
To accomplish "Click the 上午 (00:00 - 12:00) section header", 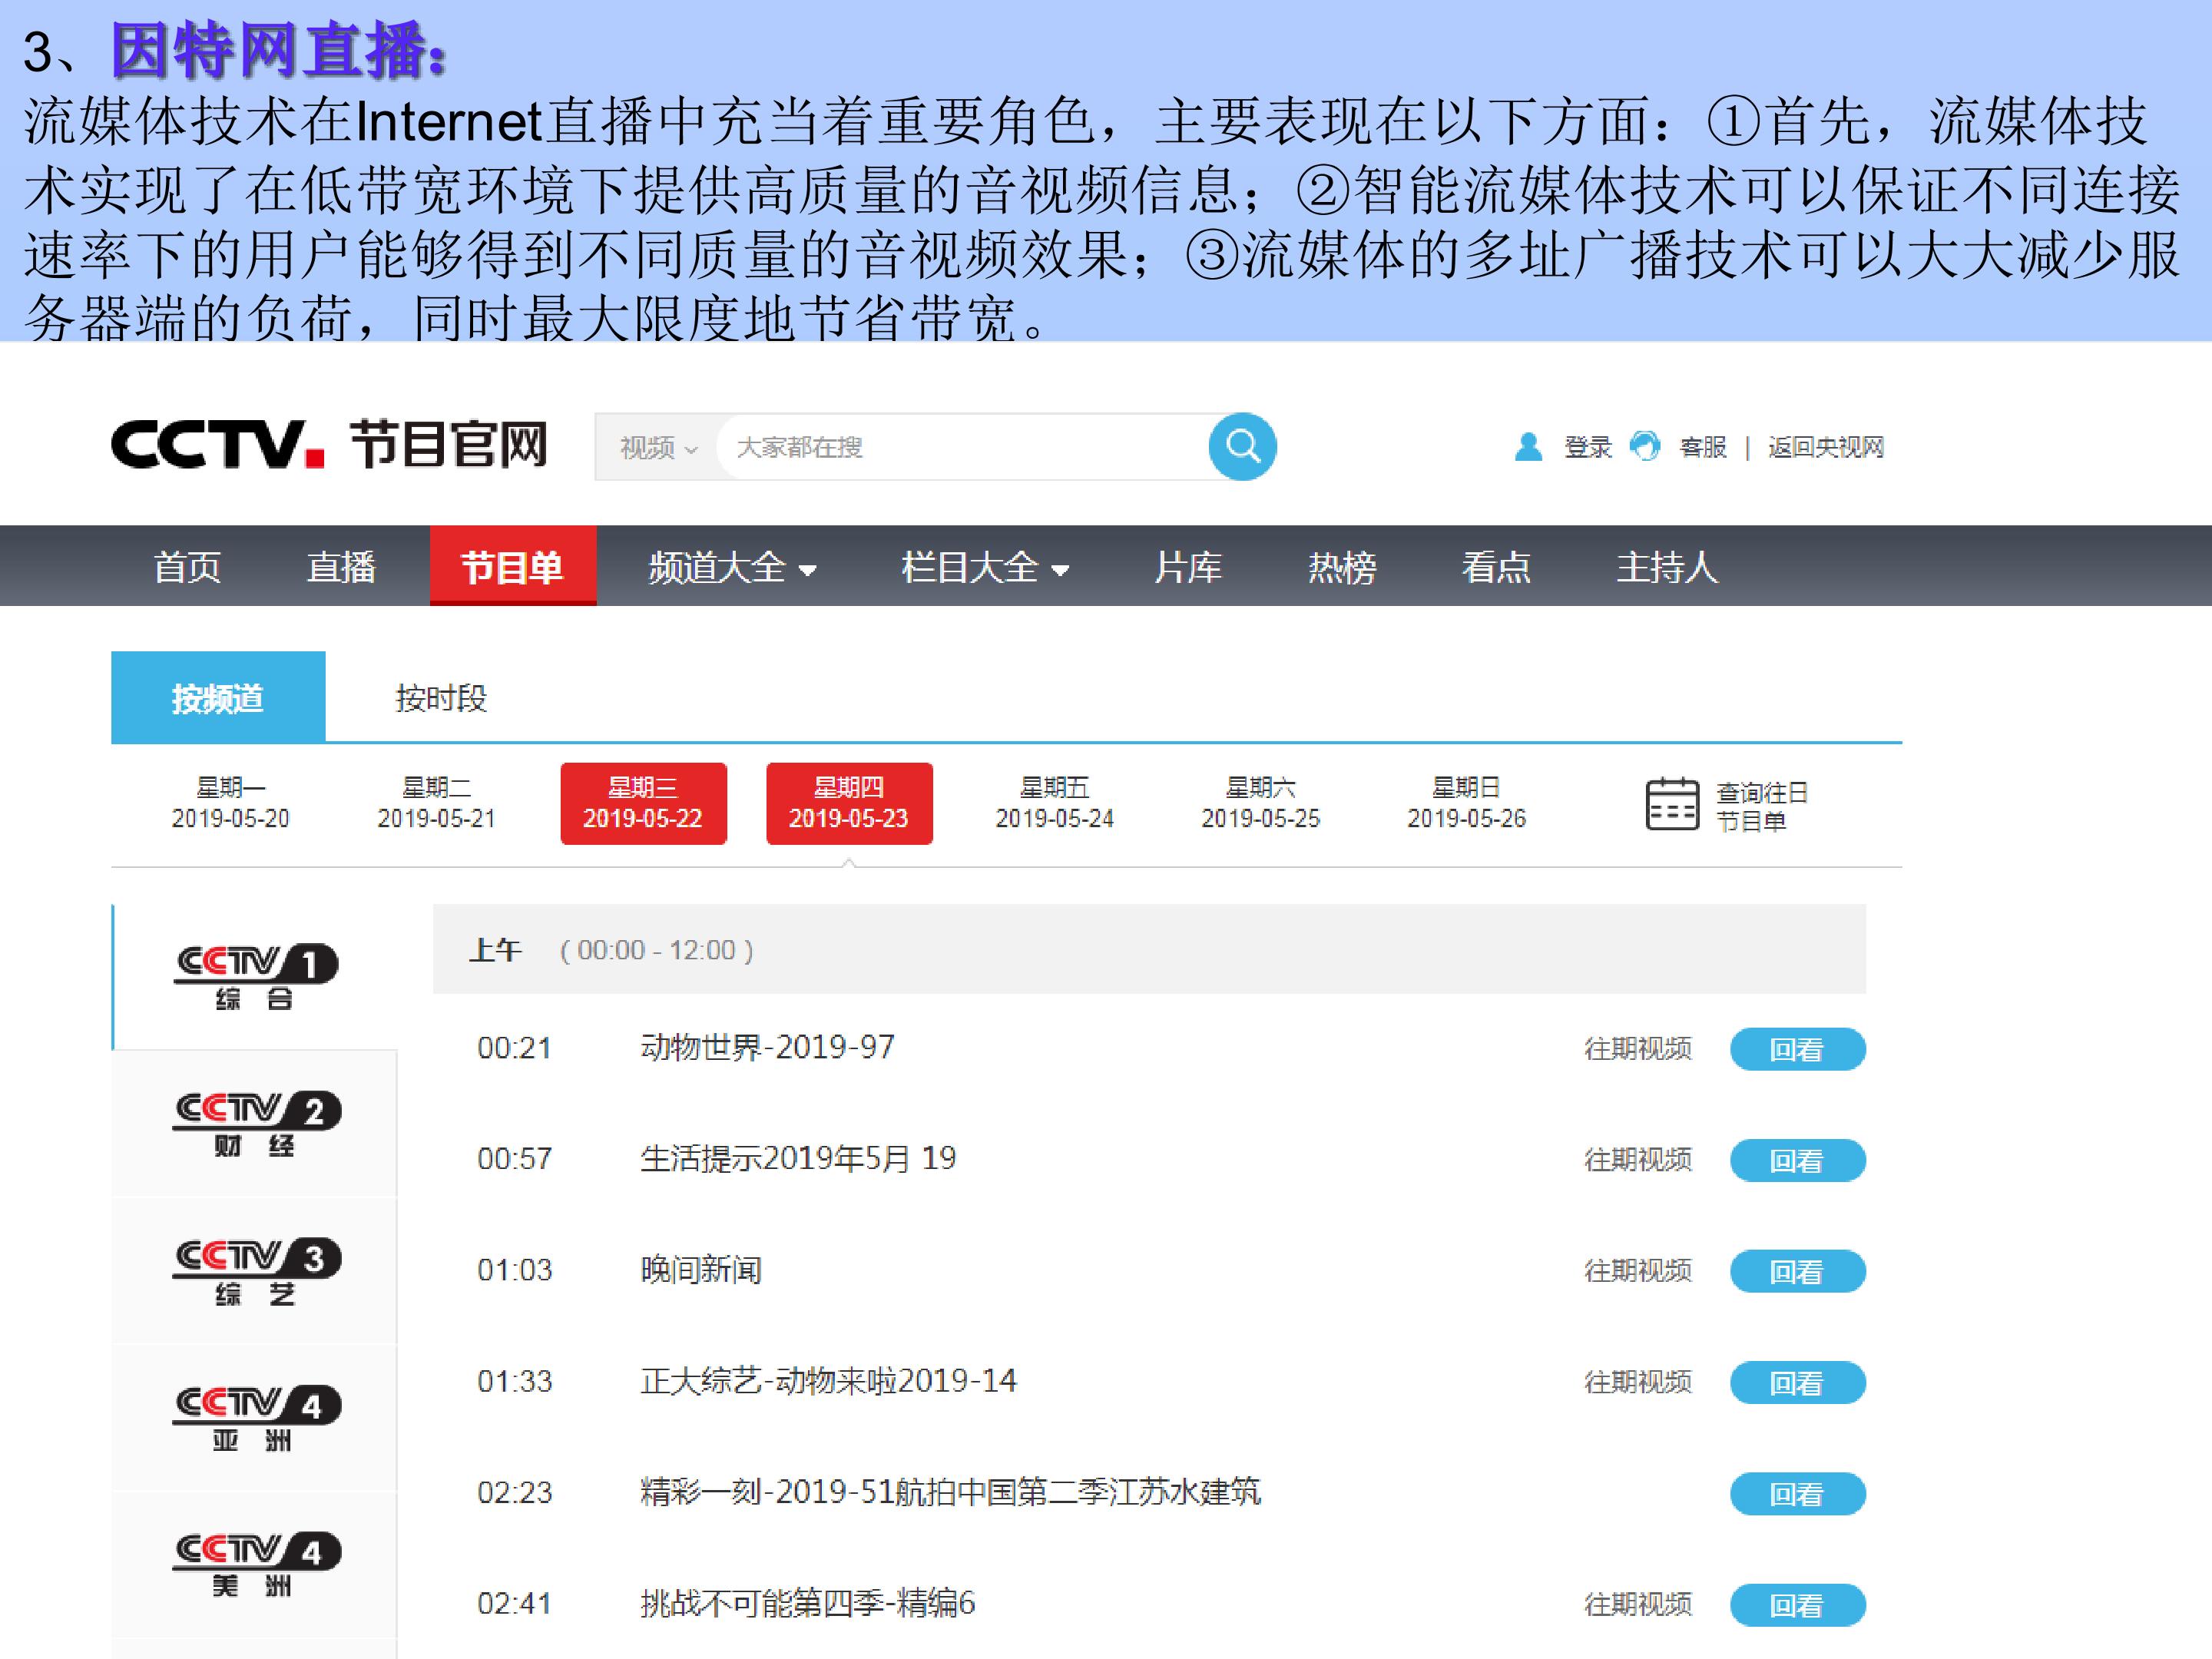I will coord(1149,949).
